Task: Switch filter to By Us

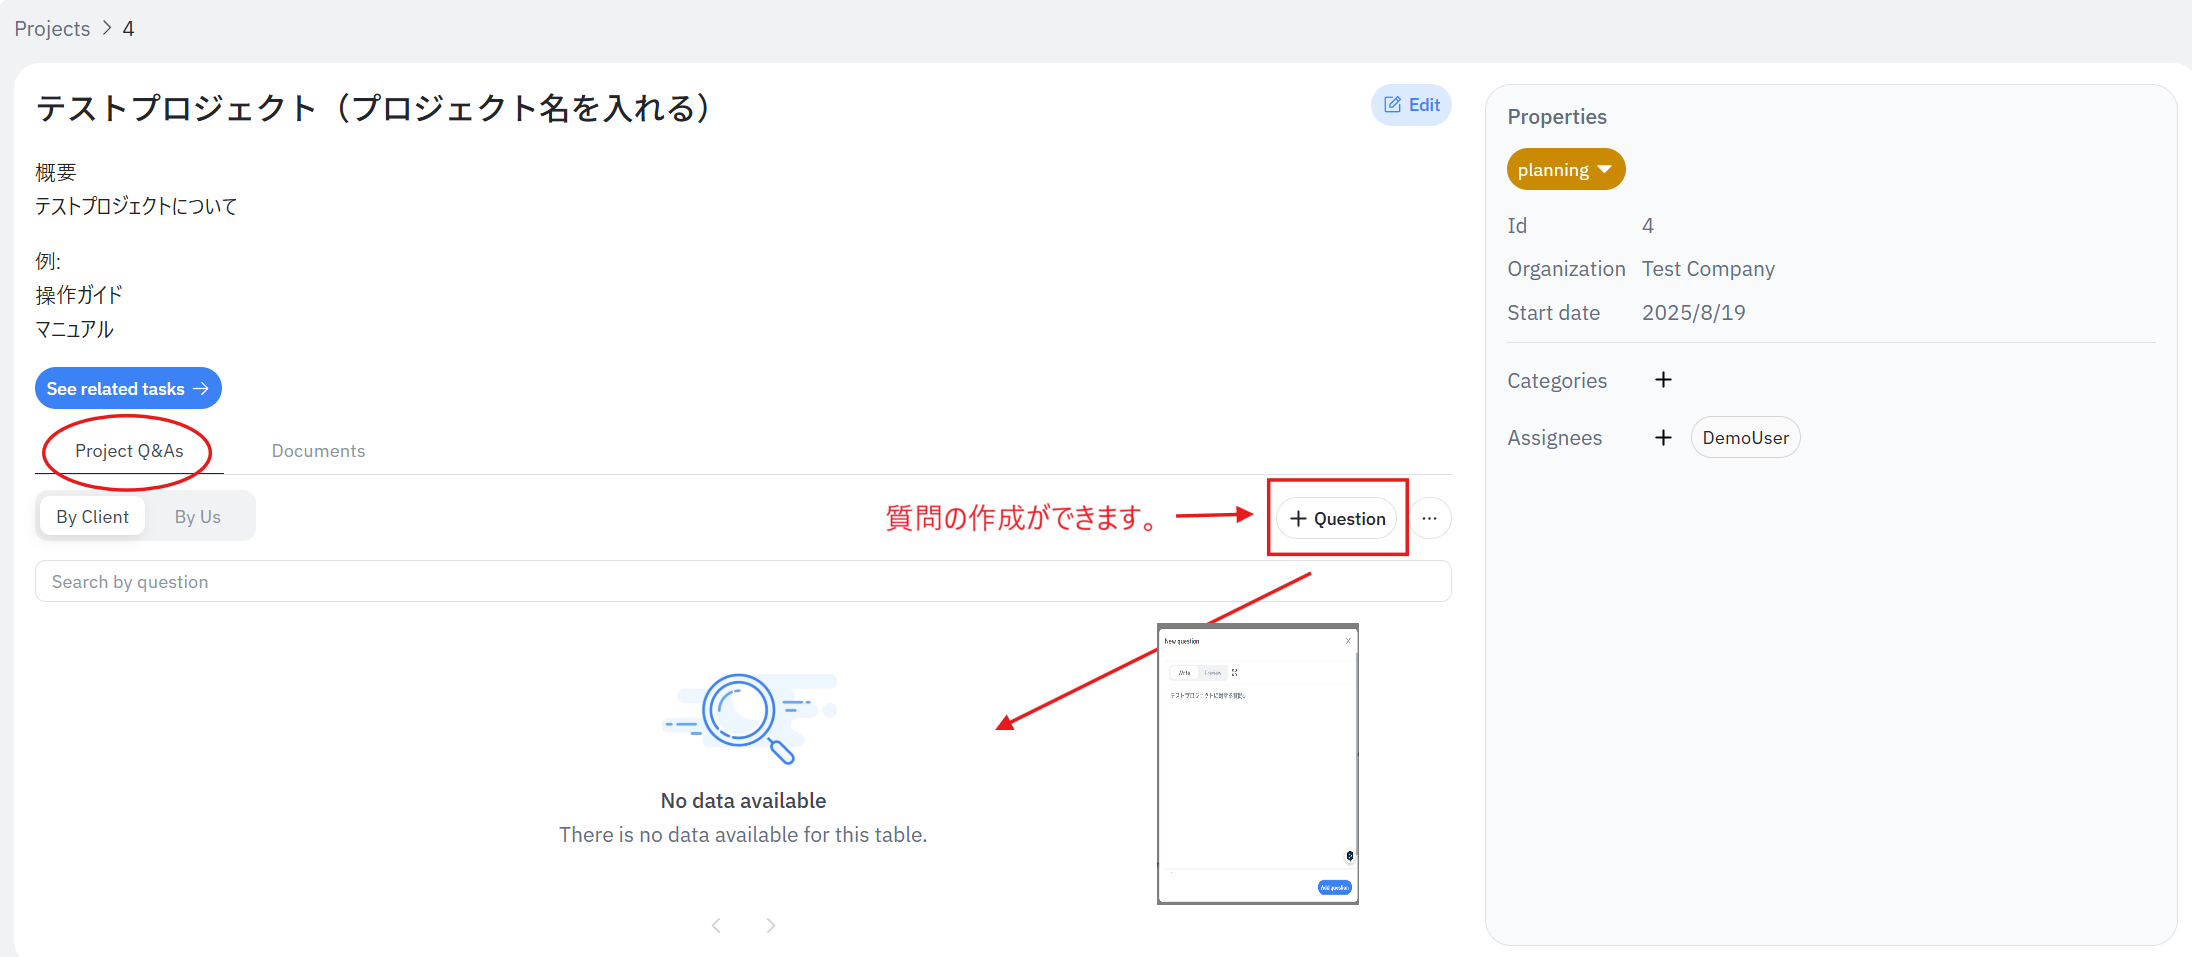Action: (197, 517)
